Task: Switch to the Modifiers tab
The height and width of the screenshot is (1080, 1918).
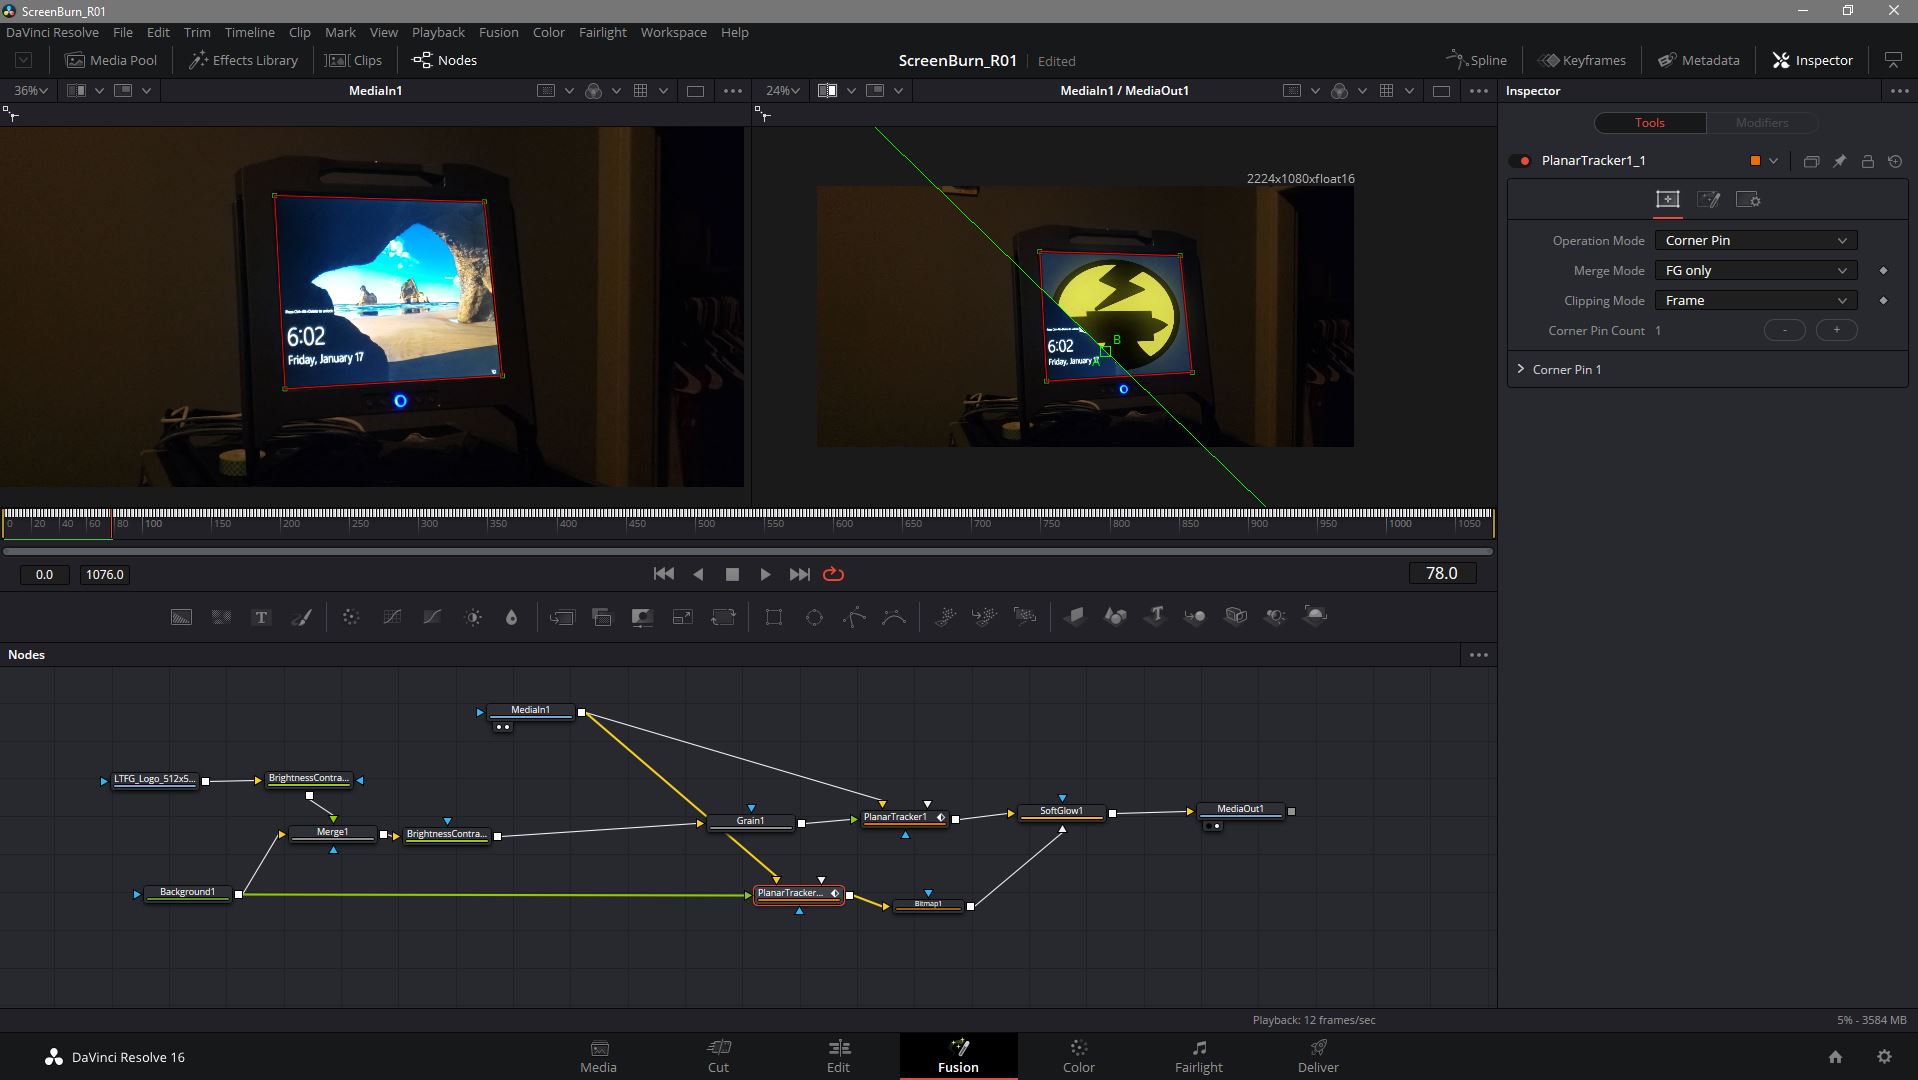Action: pos(1761,123)
